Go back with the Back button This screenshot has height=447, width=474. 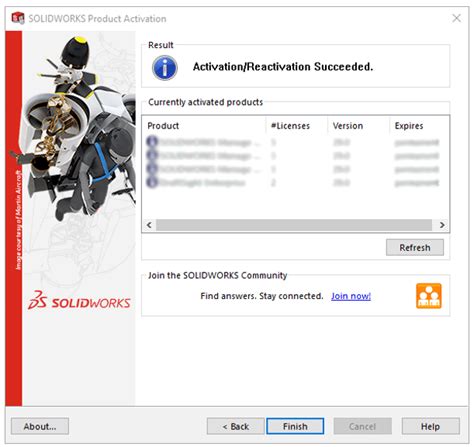tap(235, 426)
